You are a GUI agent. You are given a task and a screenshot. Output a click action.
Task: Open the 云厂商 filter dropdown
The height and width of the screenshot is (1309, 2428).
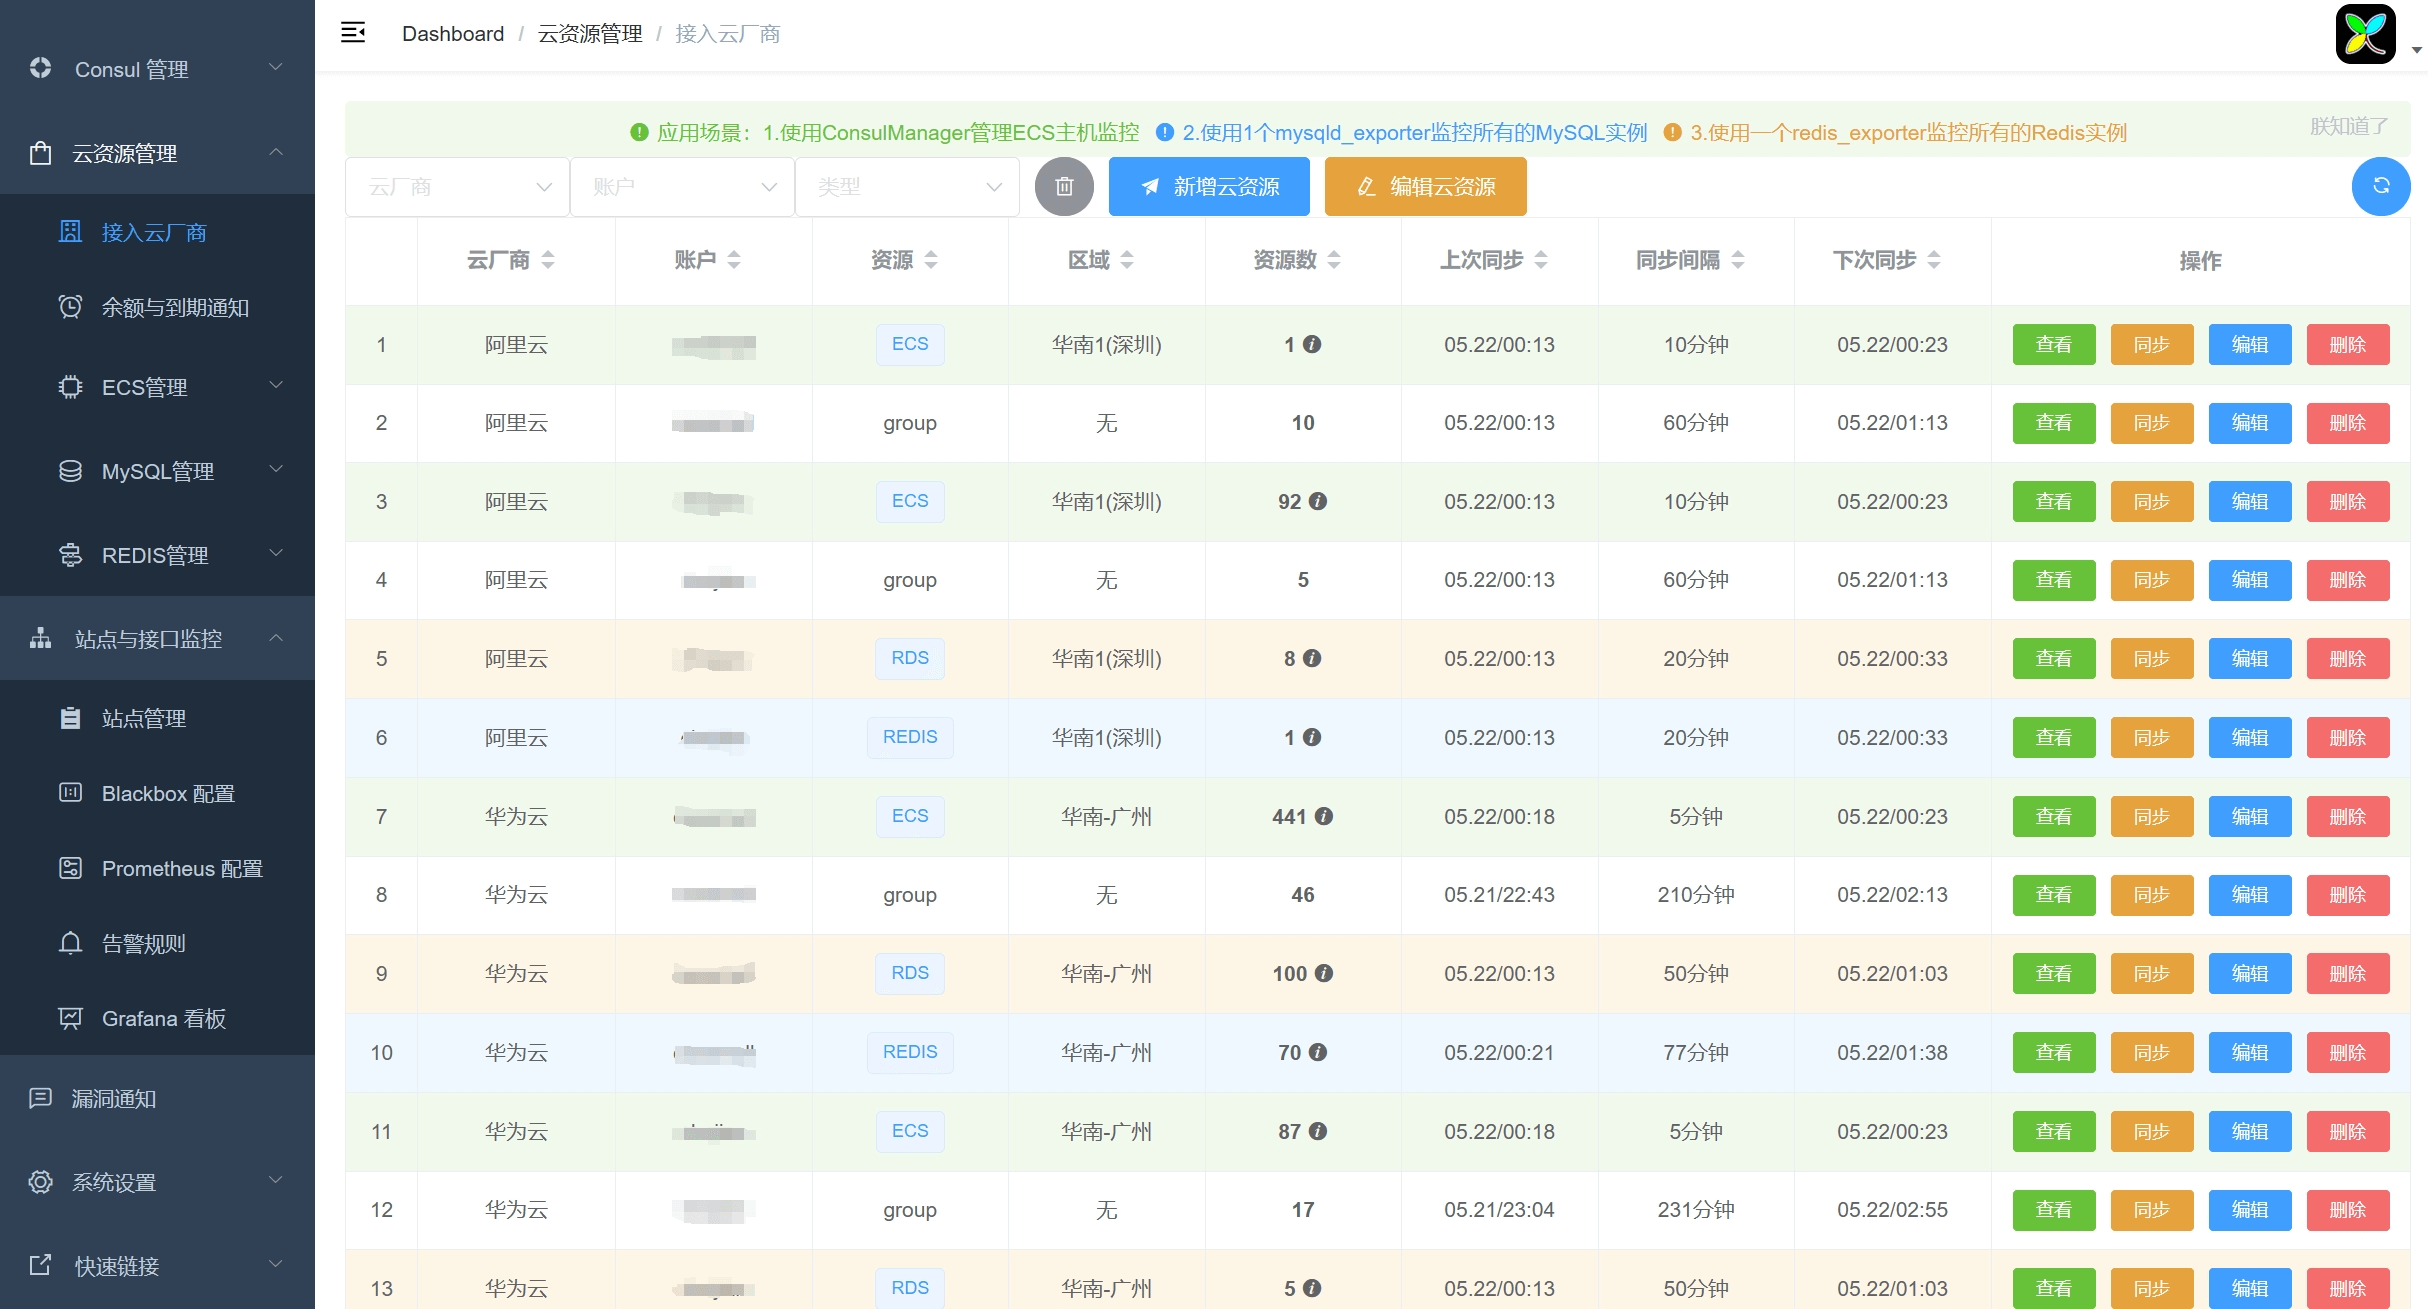pyautogui.click(x=457, y=187)
